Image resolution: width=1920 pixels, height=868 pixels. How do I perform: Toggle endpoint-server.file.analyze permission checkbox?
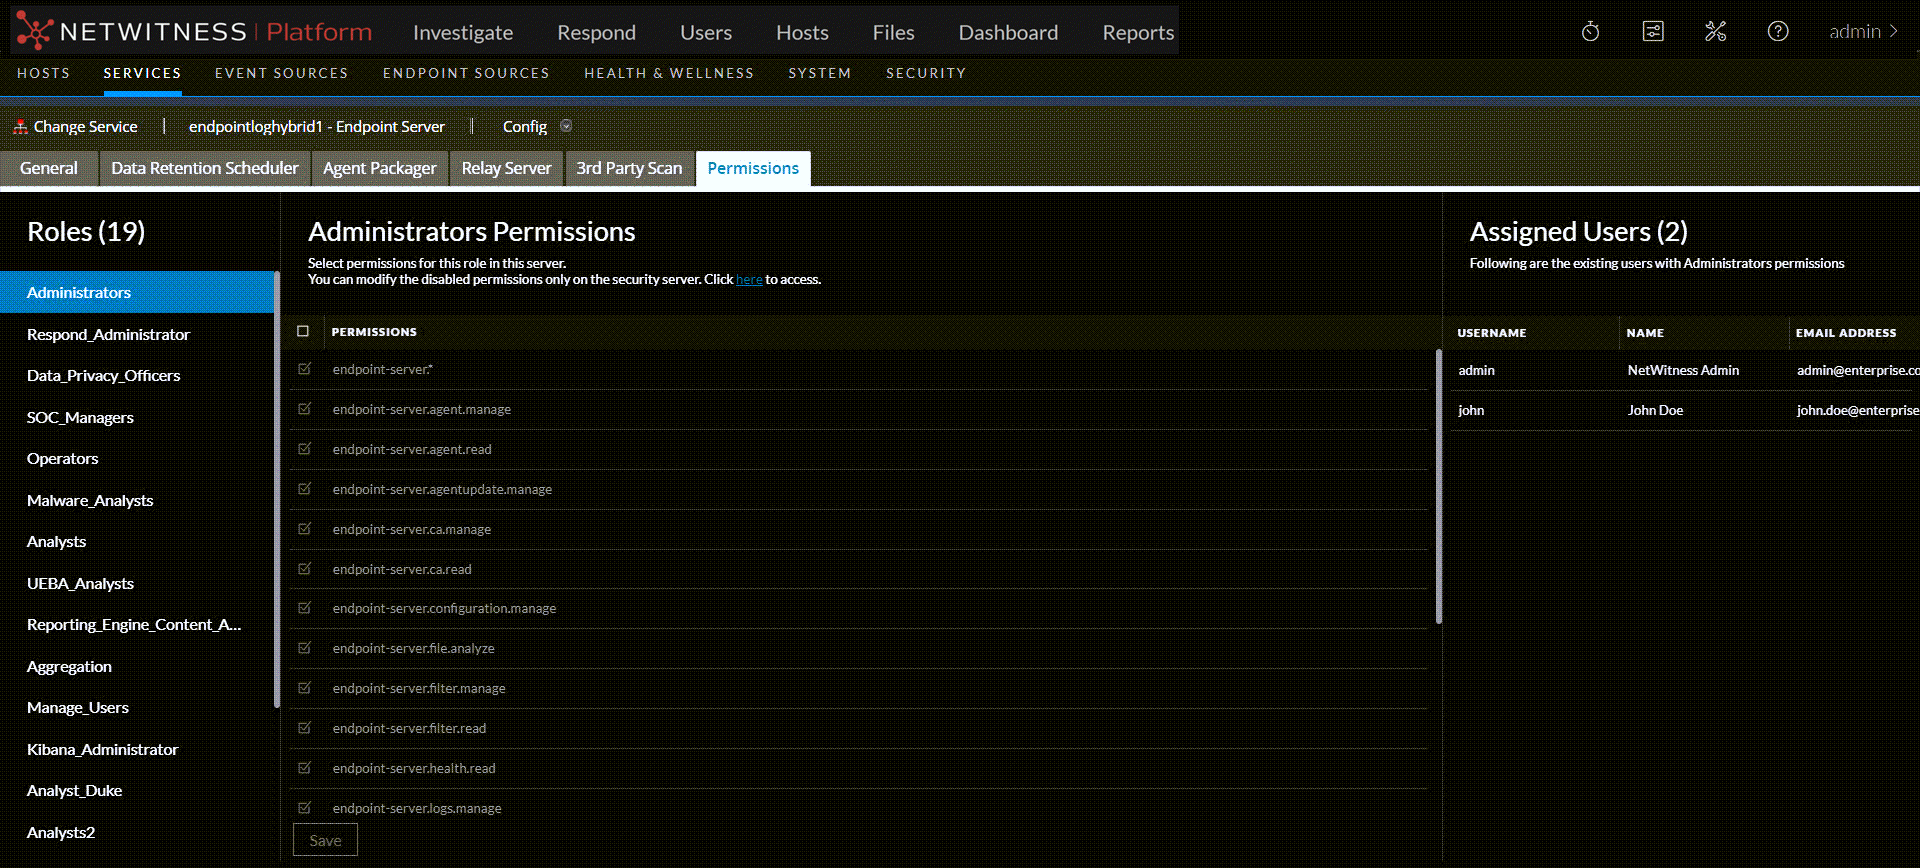(x=305, y=648)
